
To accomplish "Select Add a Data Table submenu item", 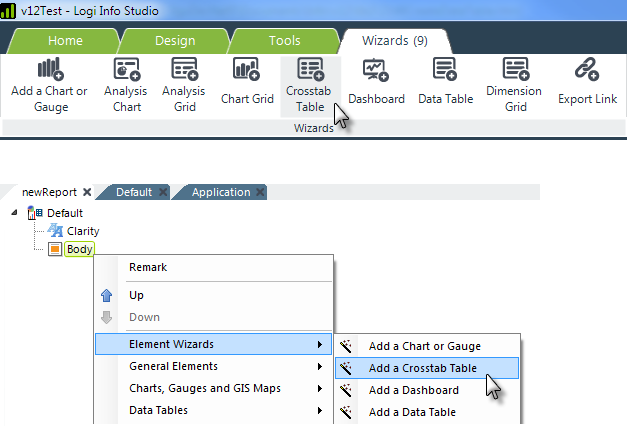I will (x=427, y=412).
